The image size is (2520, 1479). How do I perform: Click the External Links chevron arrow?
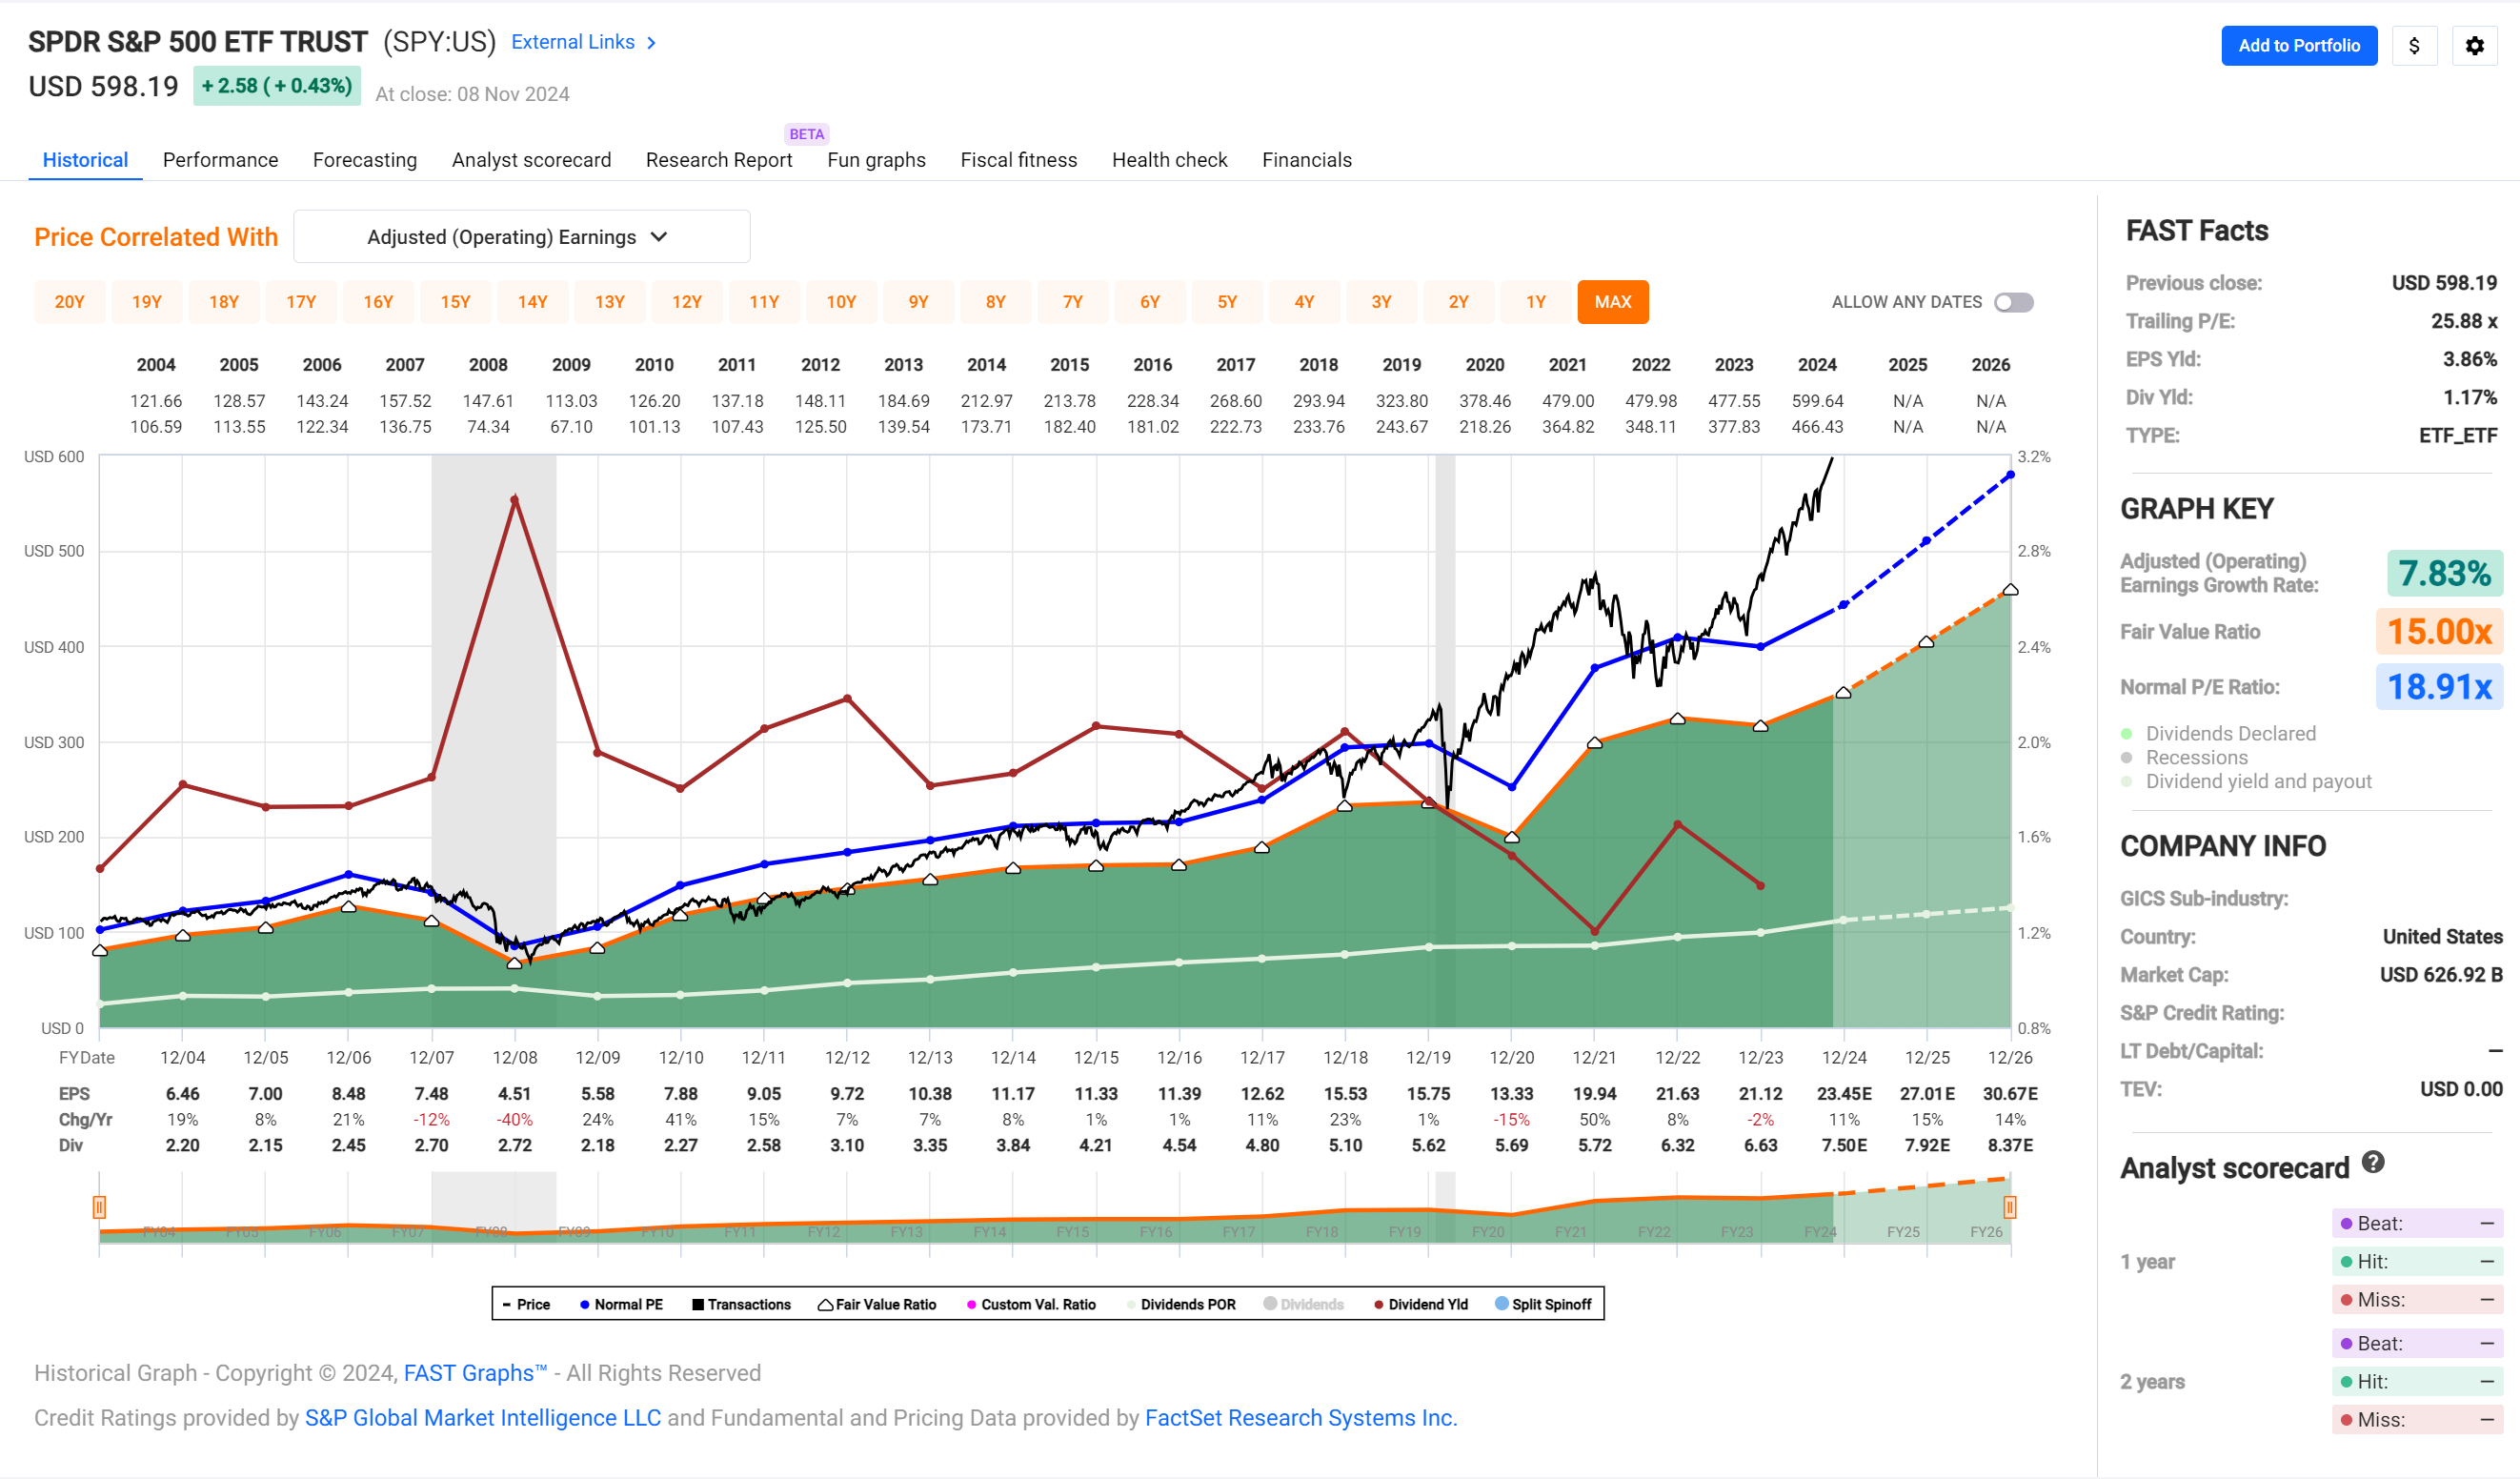tap(652, 43)
